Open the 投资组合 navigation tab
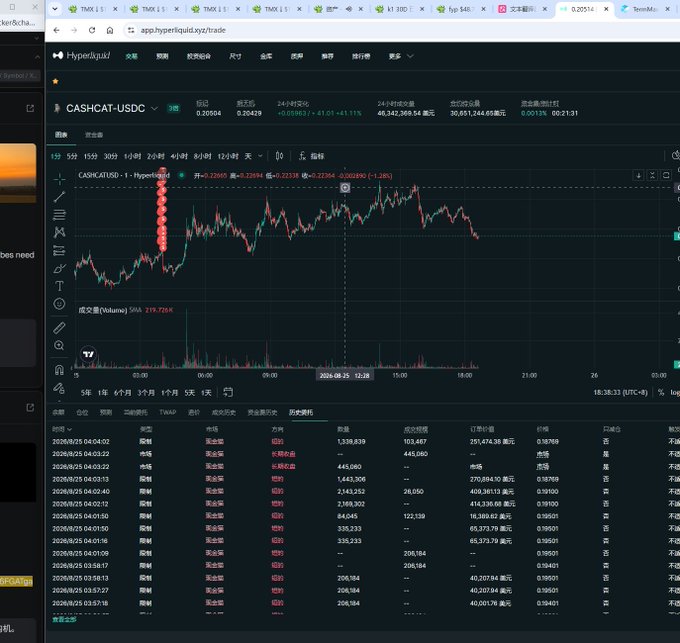 199,56
